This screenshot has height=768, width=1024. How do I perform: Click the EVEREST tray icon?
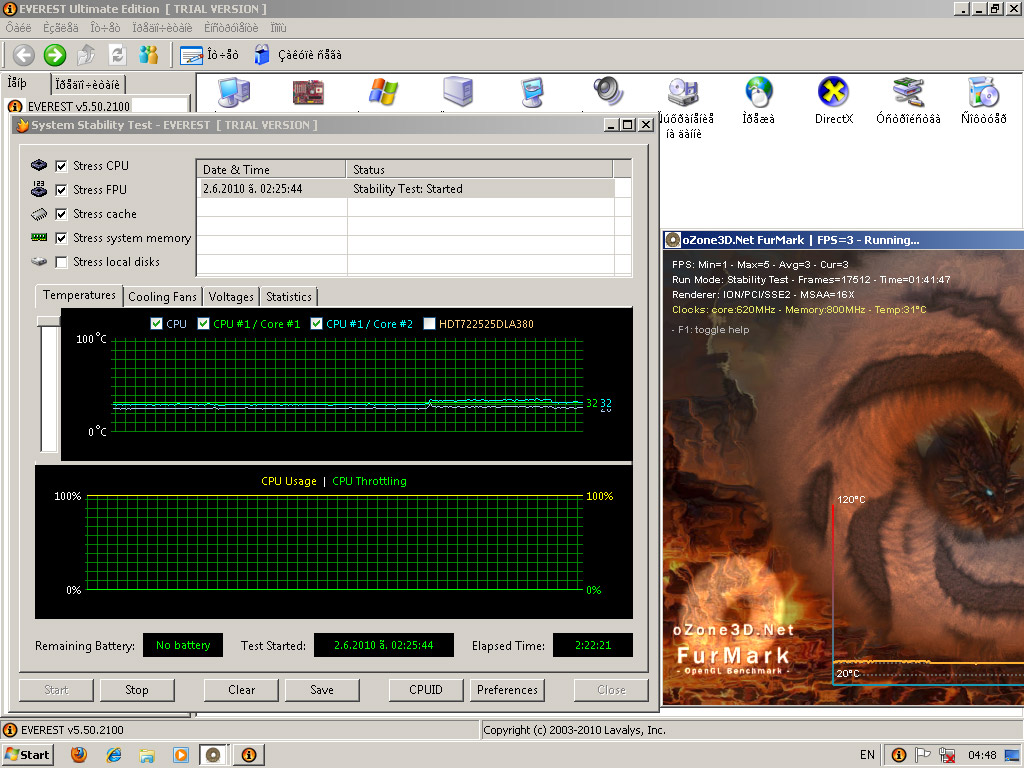click(899, 755)
